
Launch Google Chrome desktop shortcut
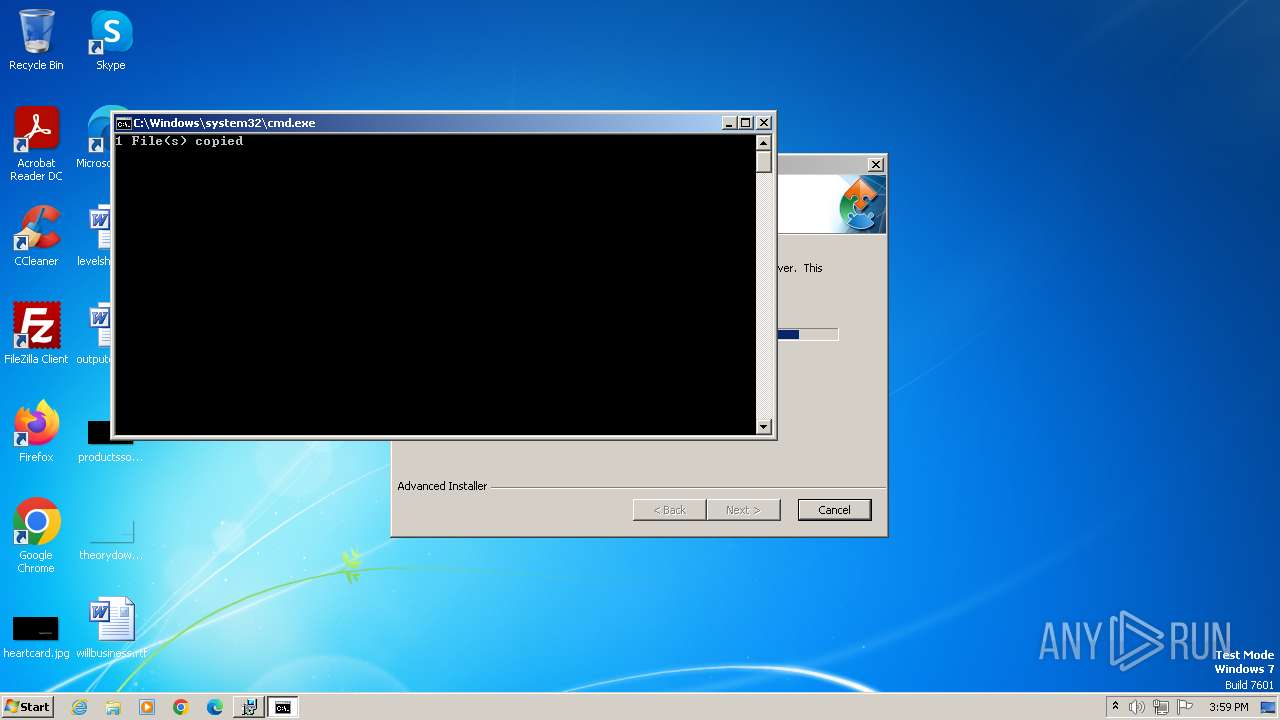[x=36, y=535]
